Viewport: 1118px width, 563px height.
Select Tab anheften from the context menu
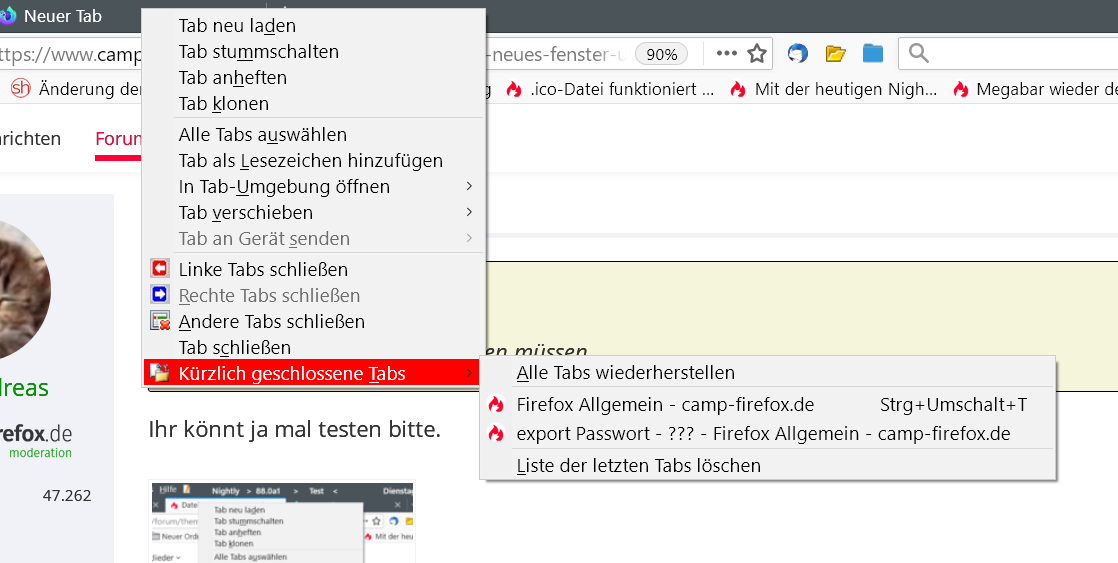[x=232, y=77]
